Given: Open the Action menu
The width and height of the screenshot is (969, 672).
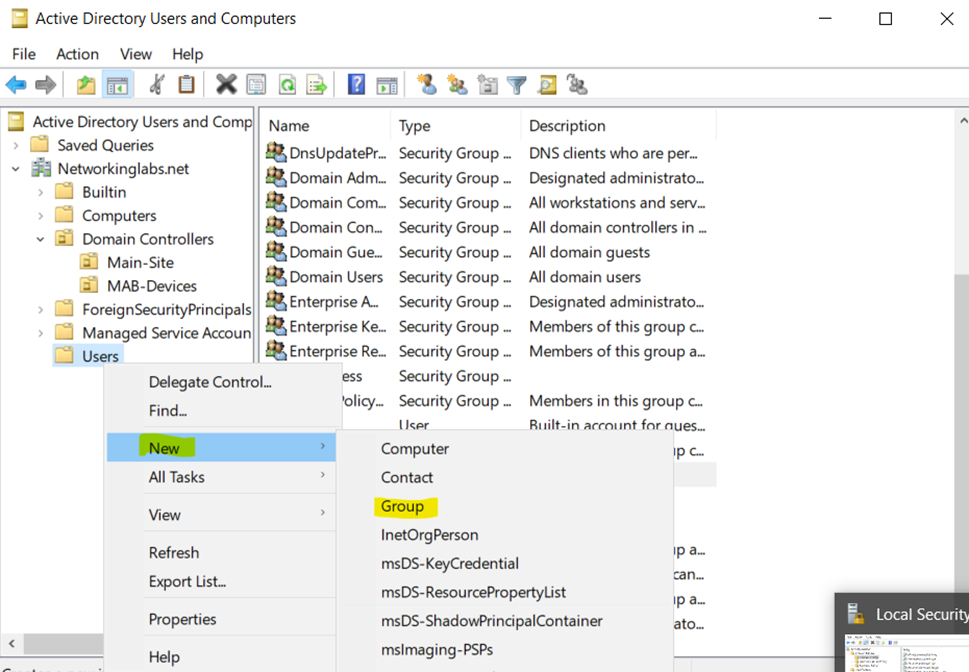Looking at the screenshot, I should tap(77, 54).
